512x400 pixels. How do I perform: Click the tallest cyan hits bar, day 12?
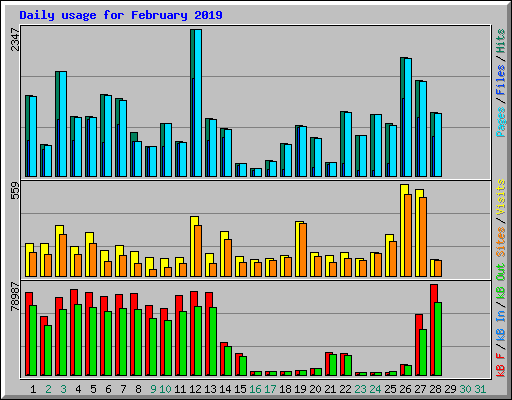[x=198, y=103]
